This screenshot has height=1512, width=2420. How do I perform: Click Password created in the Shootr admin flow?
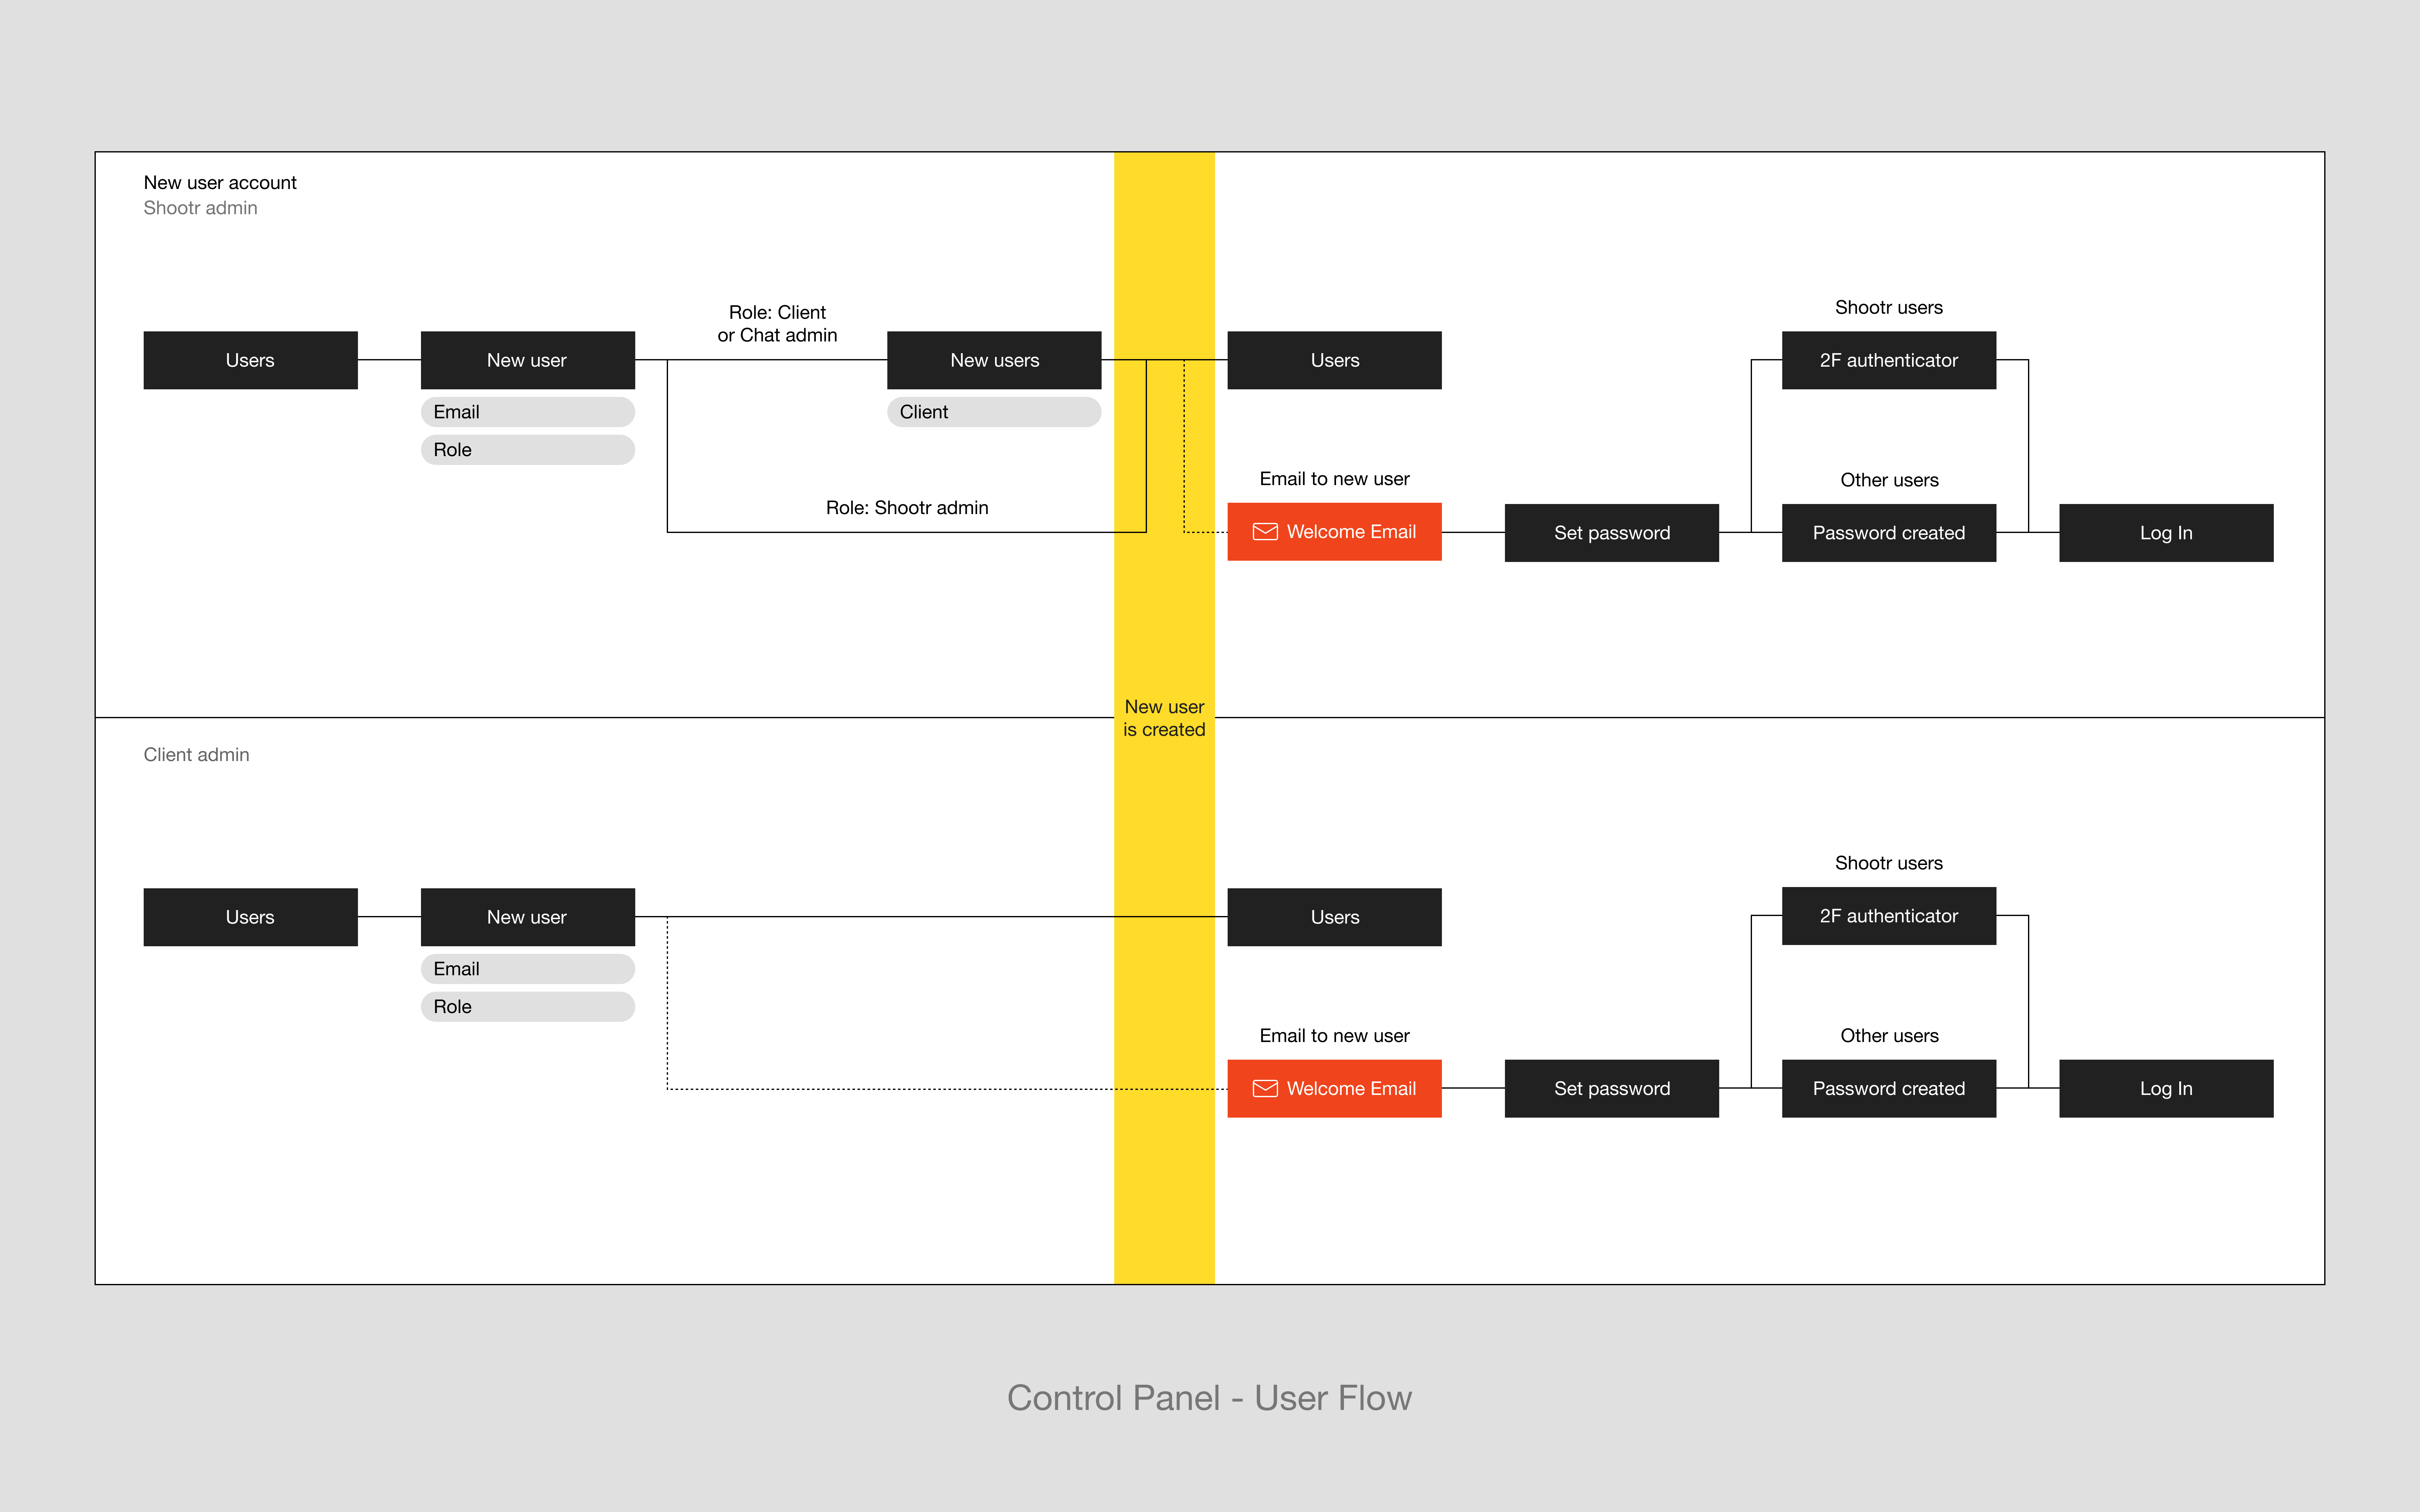click(x=1888, y=533)
